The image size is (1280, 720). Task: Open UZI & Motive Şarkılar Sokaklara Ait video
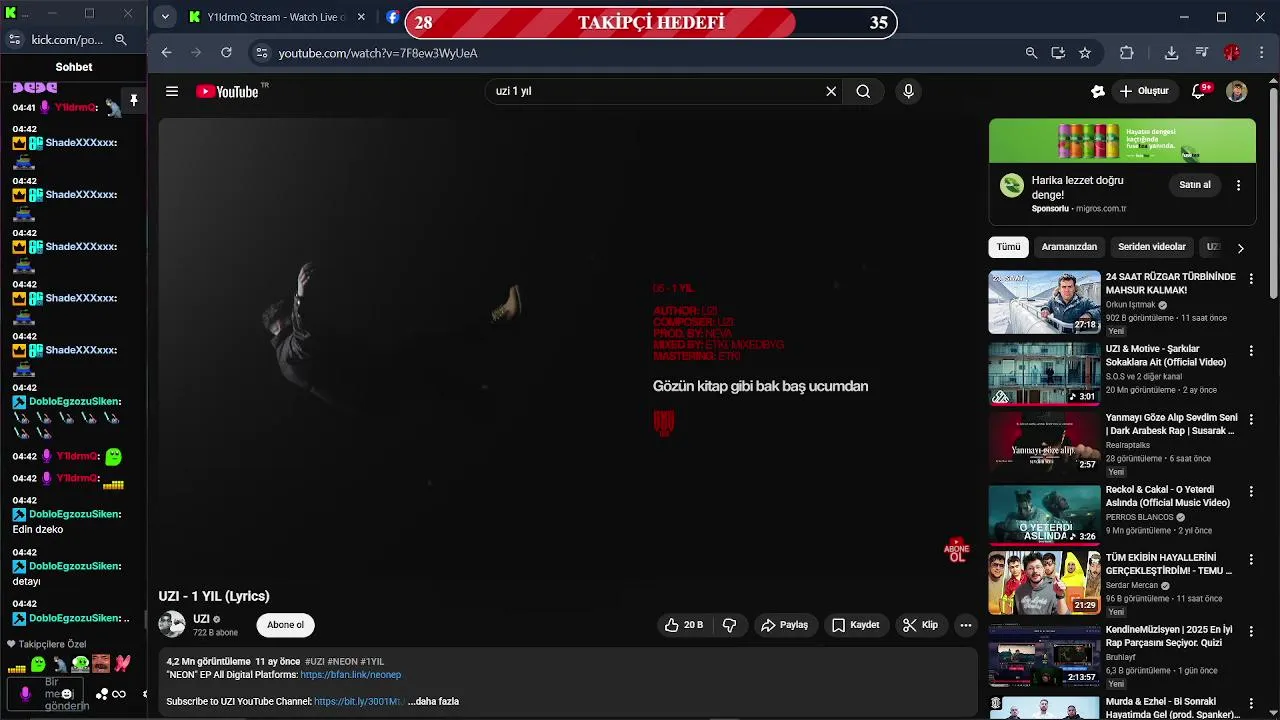pyautogui.click(x=1044, y=374)
